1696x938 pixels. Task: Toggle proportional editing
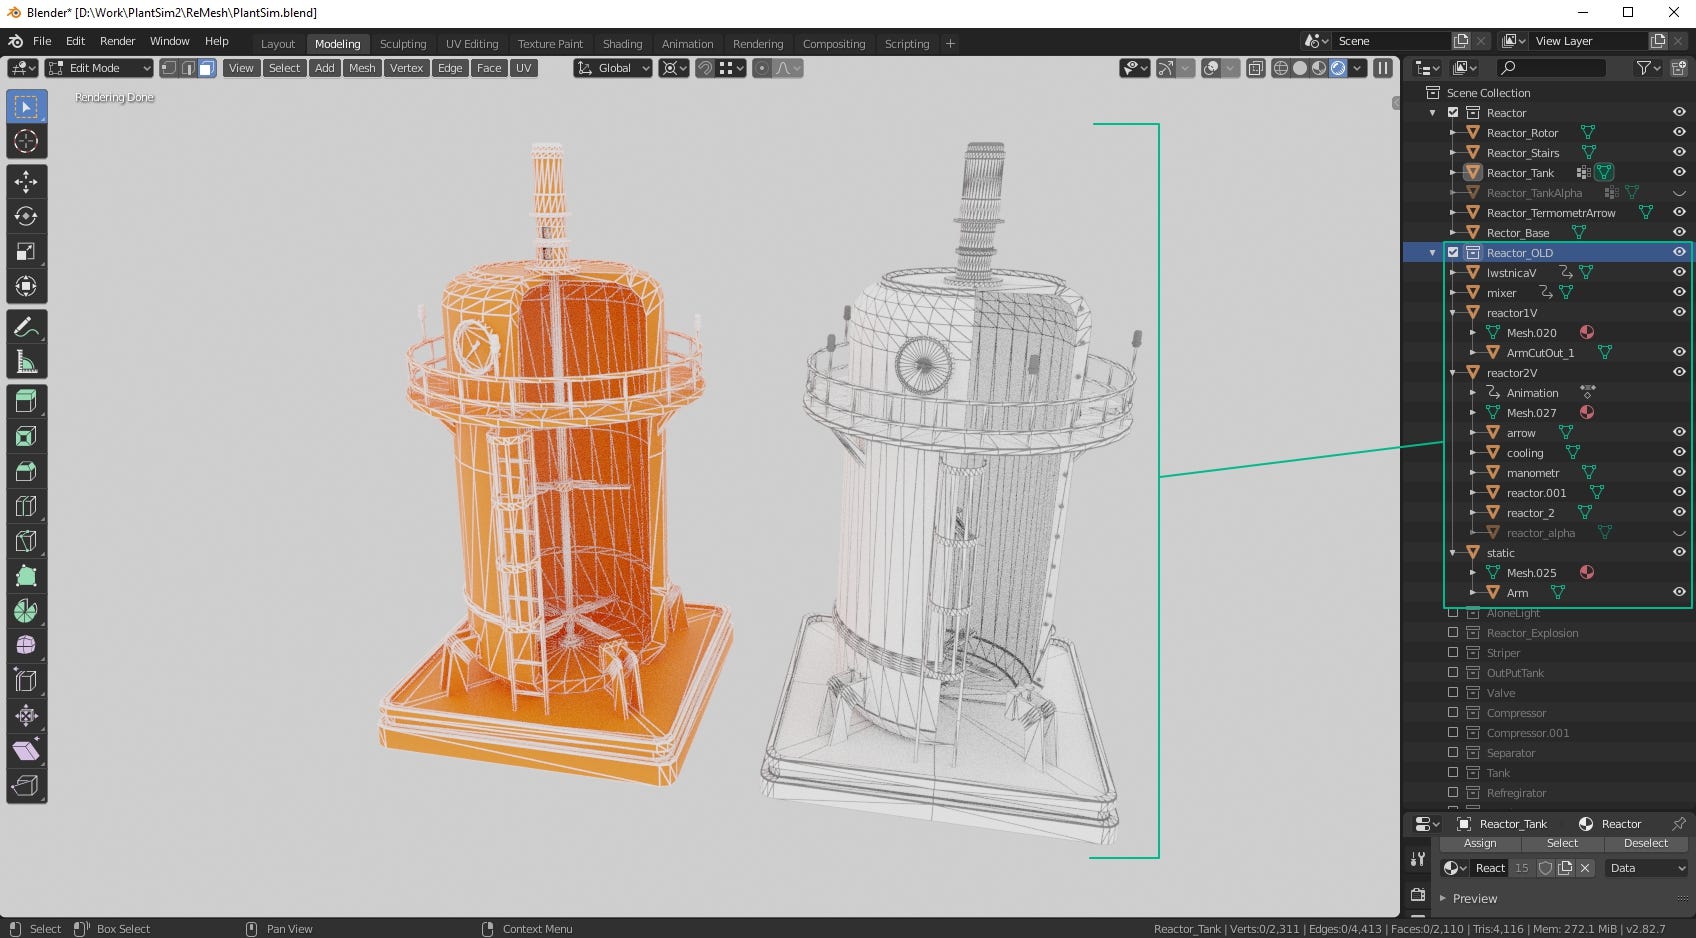(762, 68)
